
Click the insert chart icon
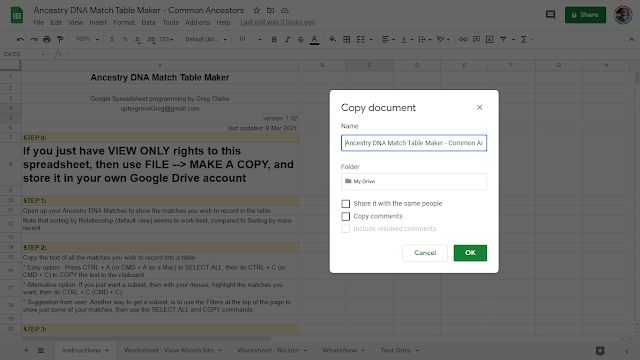tap(490, 40)
